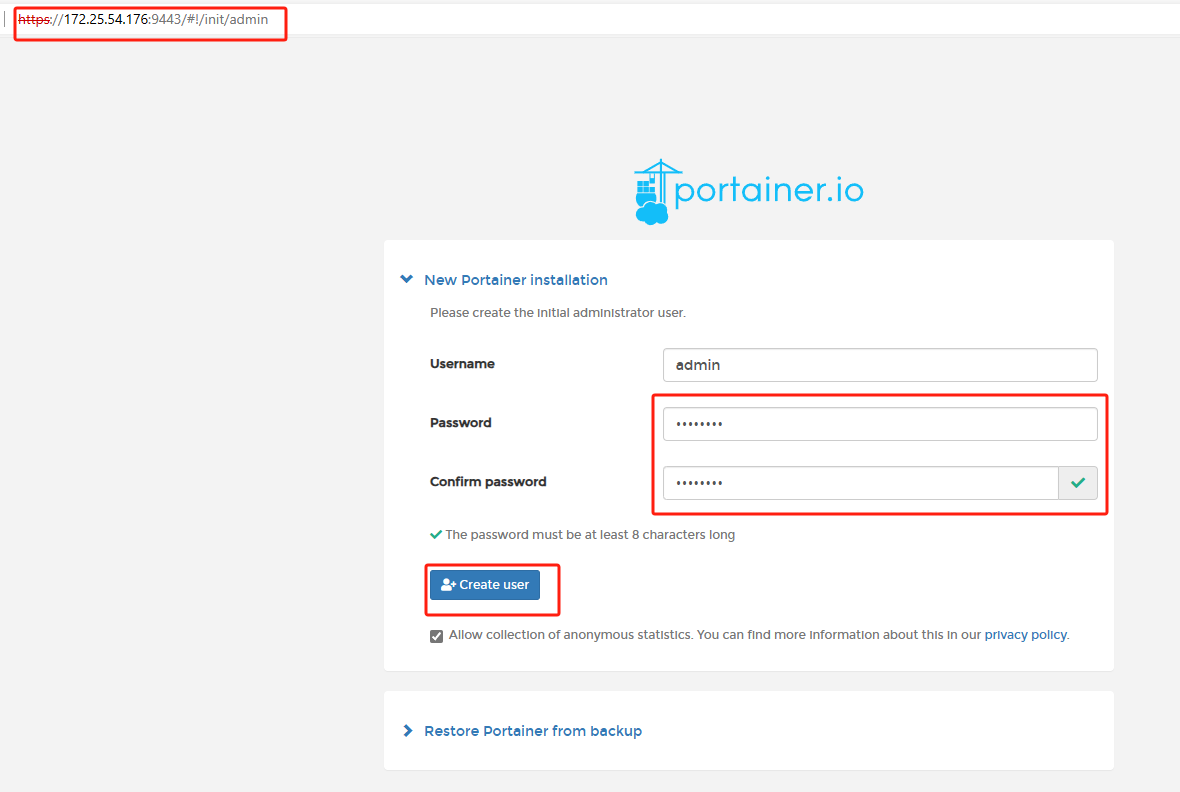Click the portainer.io wordmark text
The height and width of the screenshot is (792, 1180).
pyautogui.click(x=769, y=190)
